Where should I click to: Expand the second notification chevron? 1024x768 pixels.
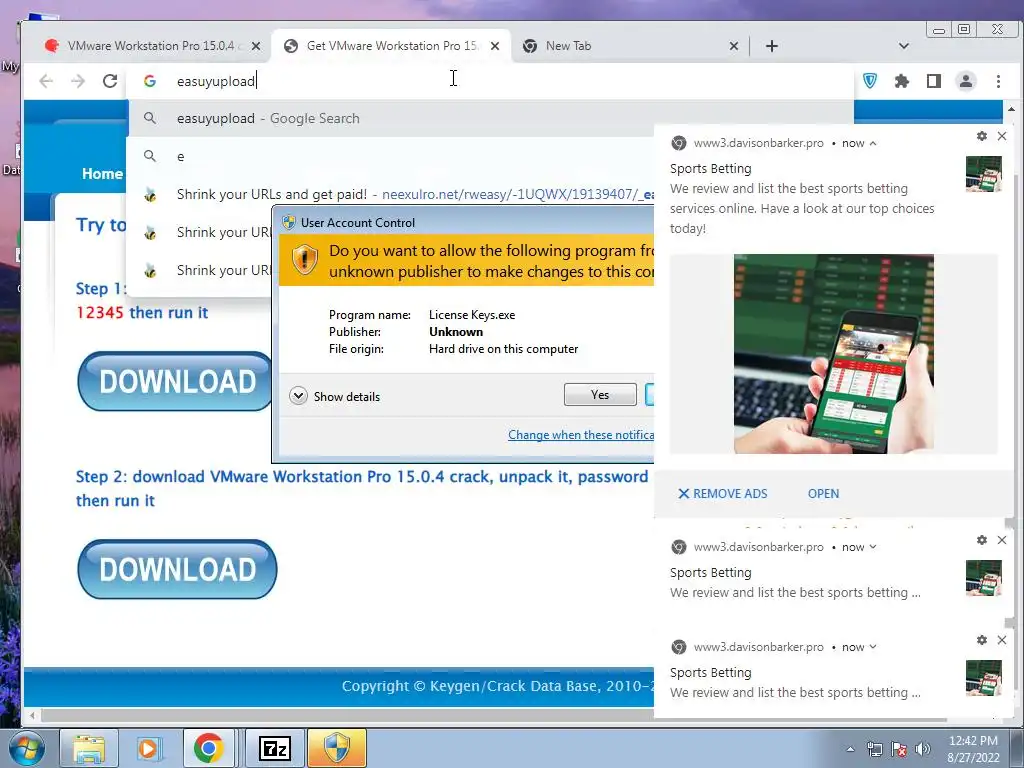(x=873, y=547)
